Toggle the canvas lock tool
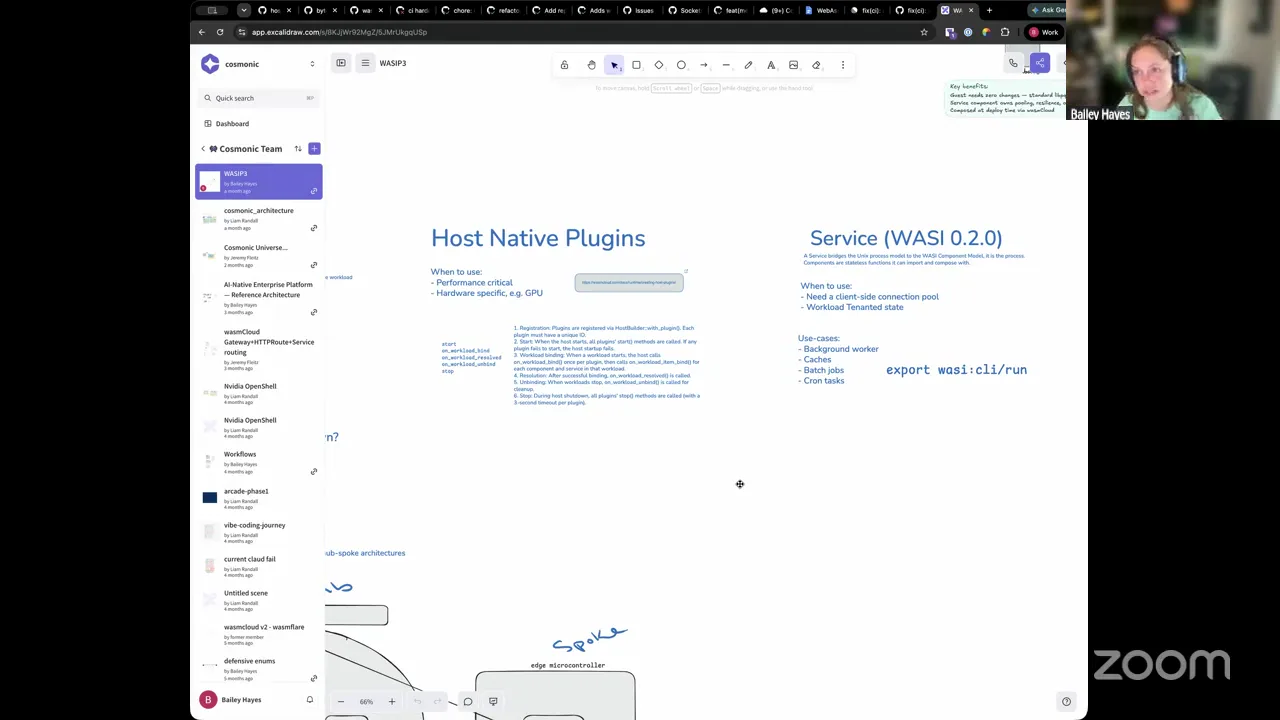The height and width of the screenshot is (720, 1280). pos(564,65)
